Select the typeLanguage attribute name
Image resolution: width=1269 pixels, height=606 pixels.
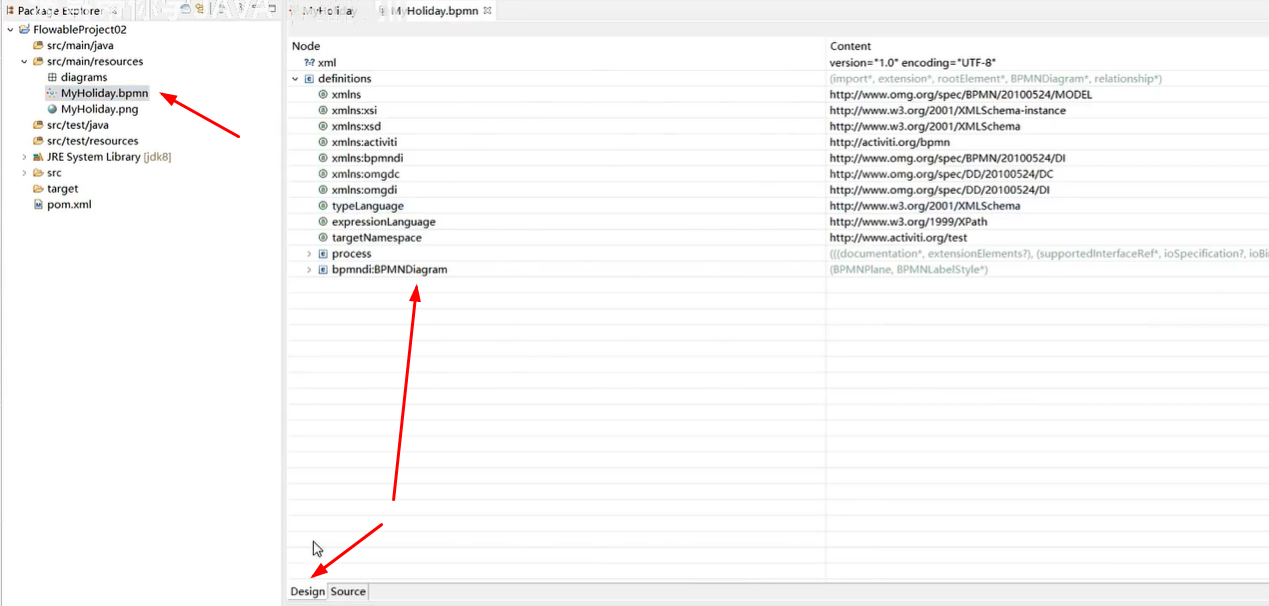pos(368,206)
